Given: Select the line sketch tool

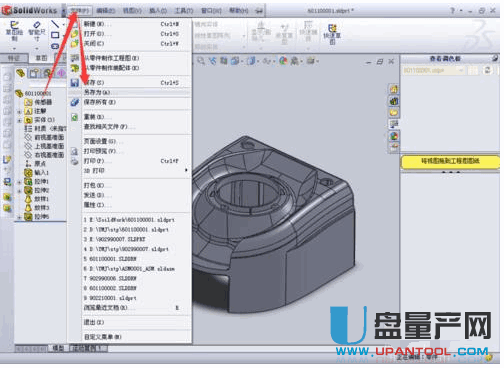Looking at the screenshot, I should tap(55, 24).
